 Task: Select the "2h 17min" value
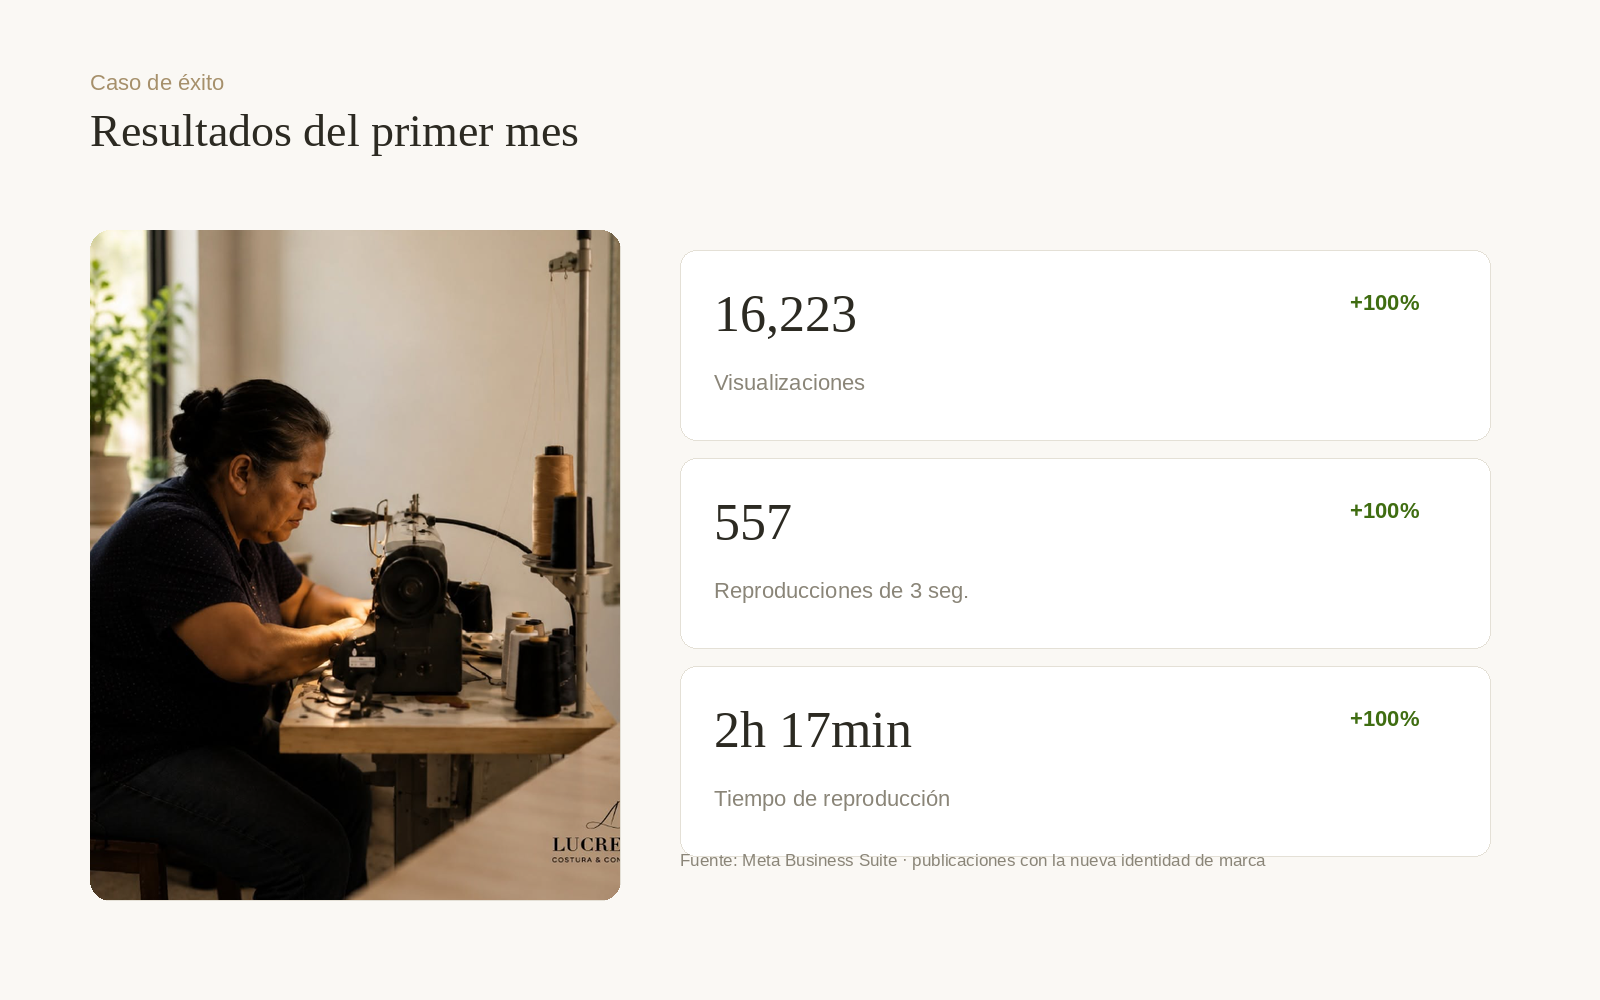coord(812,730)
